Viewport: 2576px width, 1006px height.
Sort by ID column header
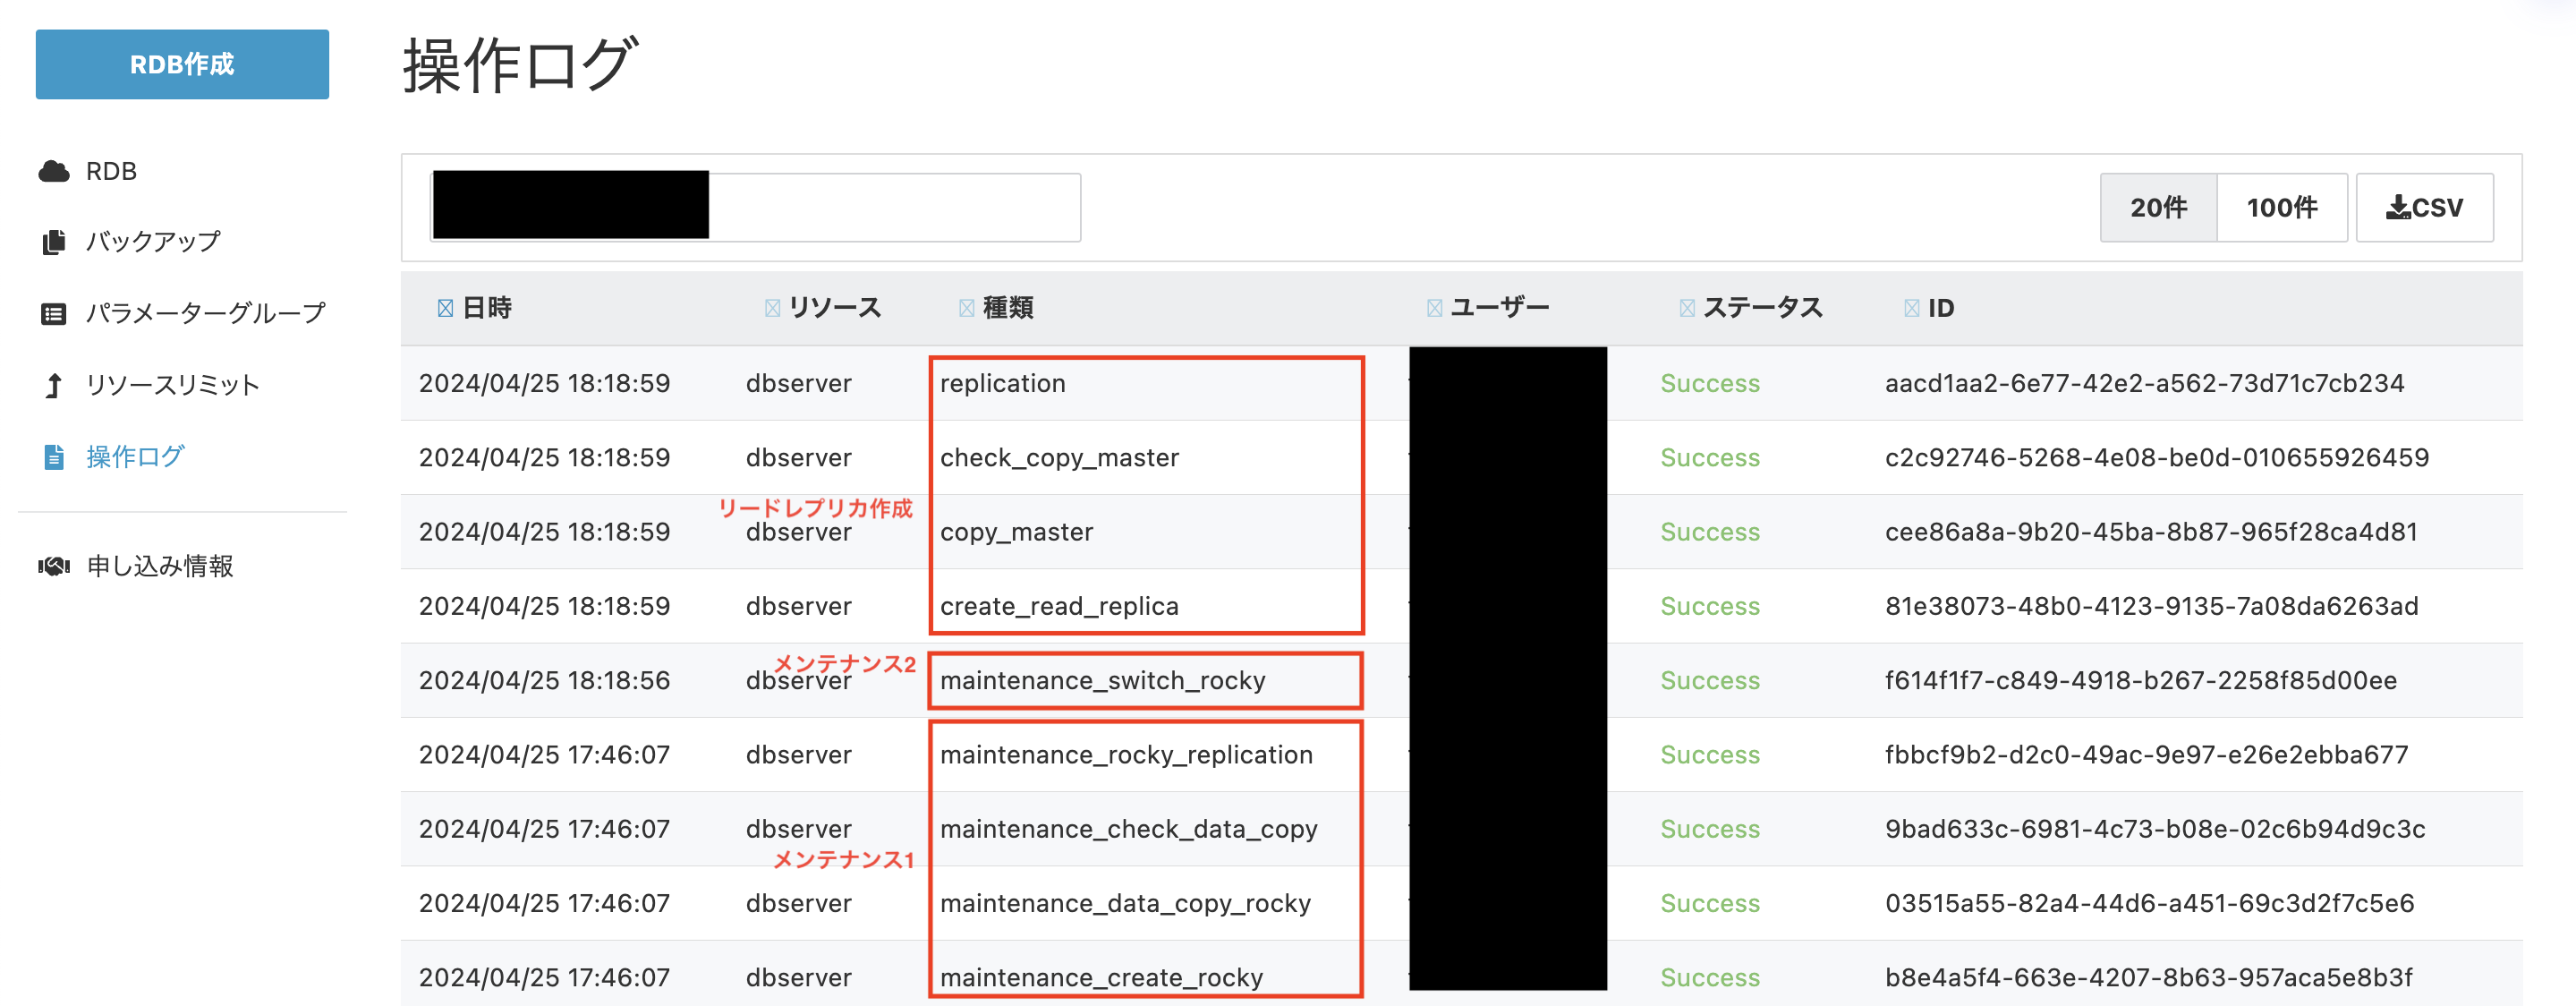click(x=1940, y=308)
